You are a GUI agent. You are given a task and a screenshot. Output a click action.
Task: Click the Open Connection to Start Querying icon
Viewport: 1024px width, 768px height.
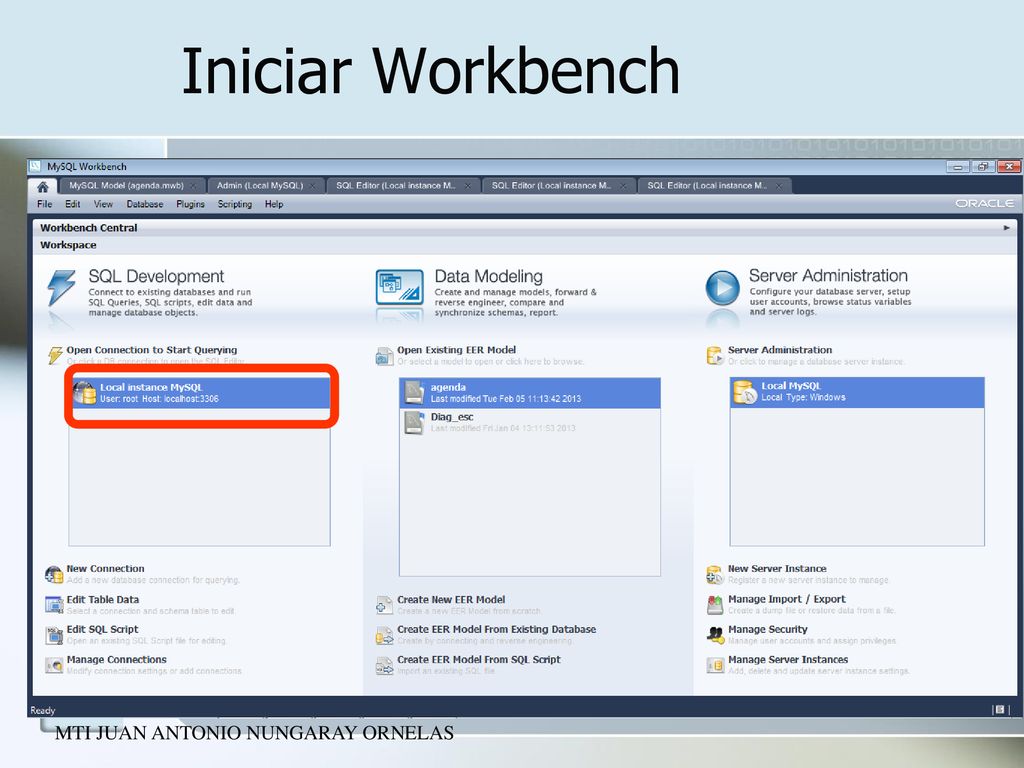click(55, 355)
